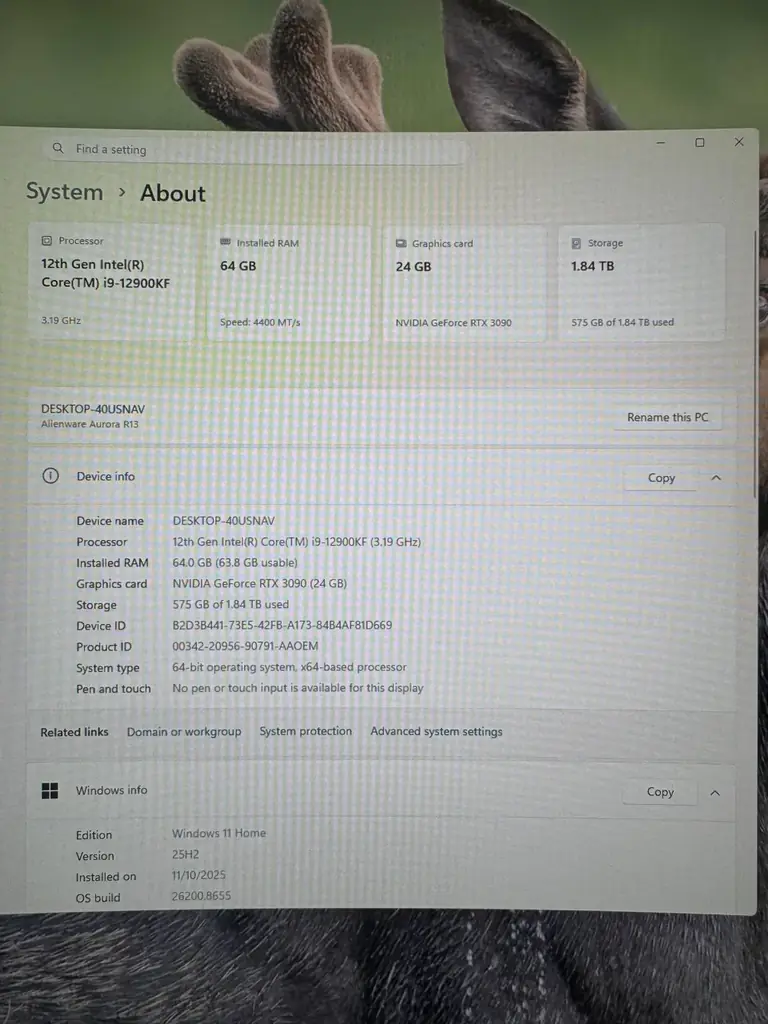Go back to System breadcrumb
The width and height of the screenshot is (768, 1024).
click(x=65, y=192)
